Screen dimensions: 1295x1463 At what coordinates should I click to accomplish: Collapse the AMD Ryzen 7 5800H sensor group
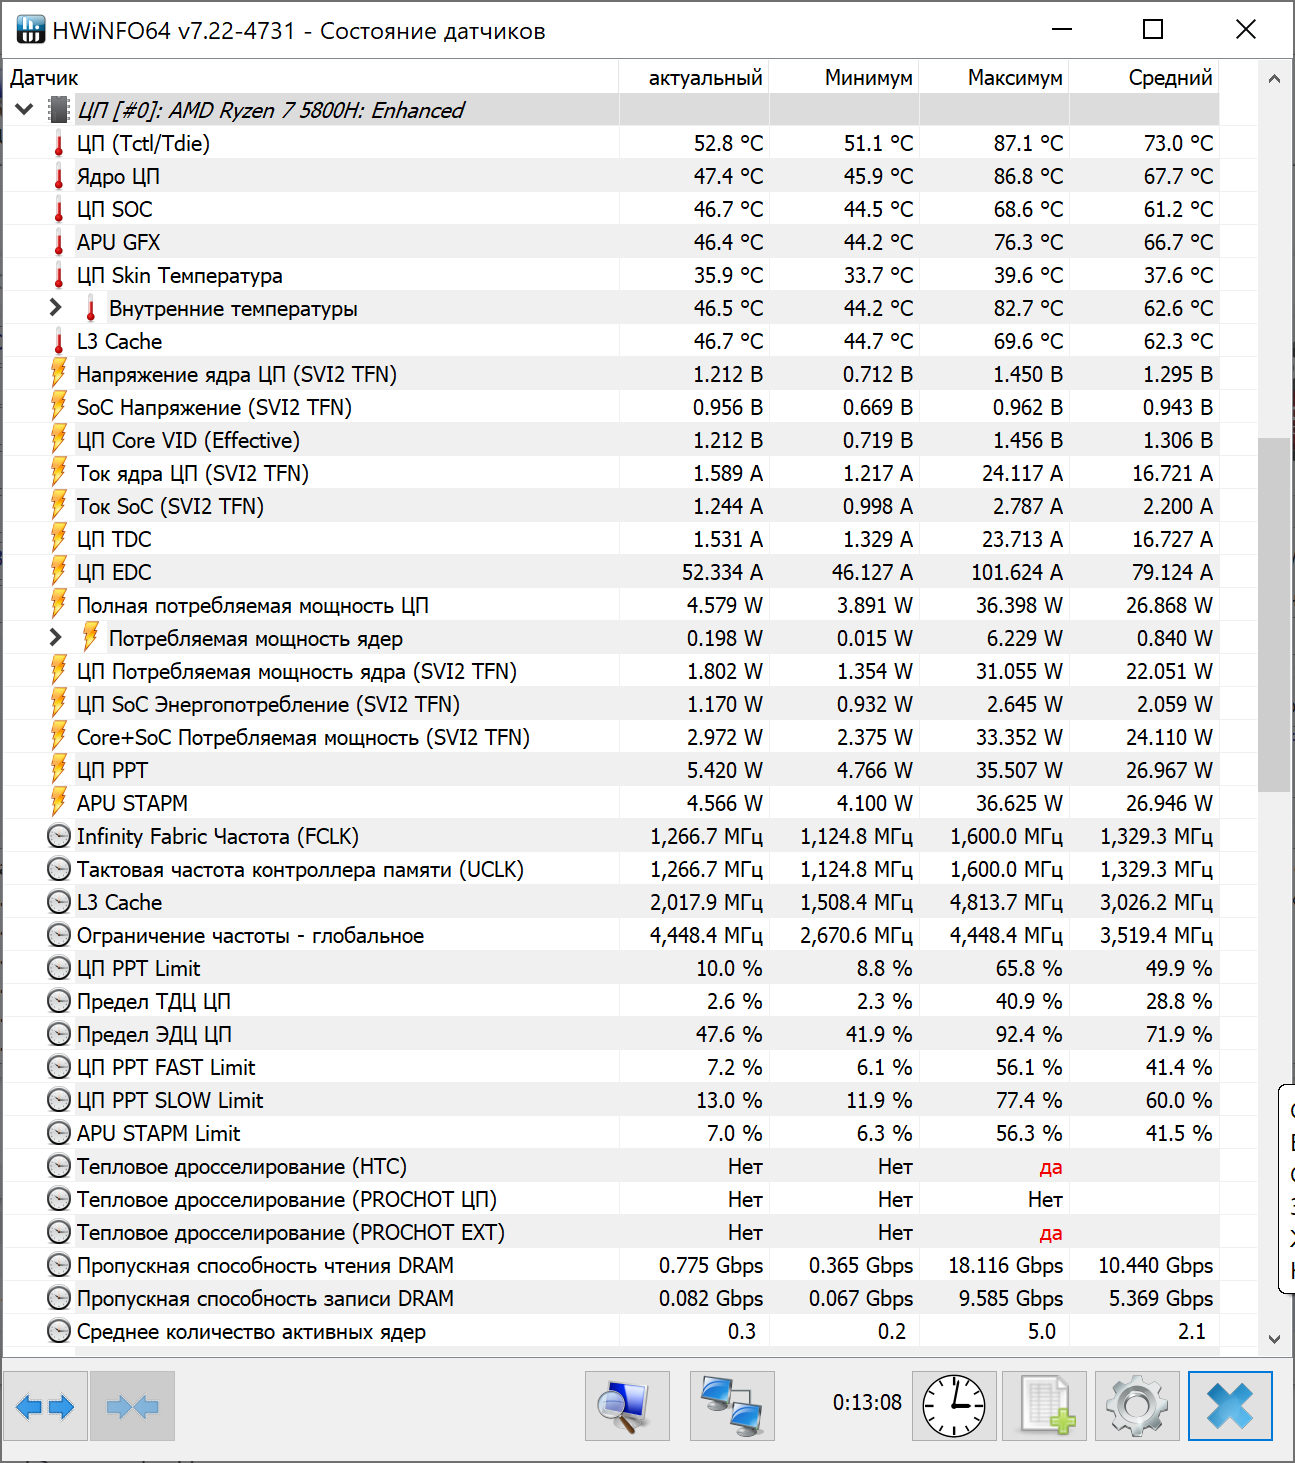coord(24,110)
